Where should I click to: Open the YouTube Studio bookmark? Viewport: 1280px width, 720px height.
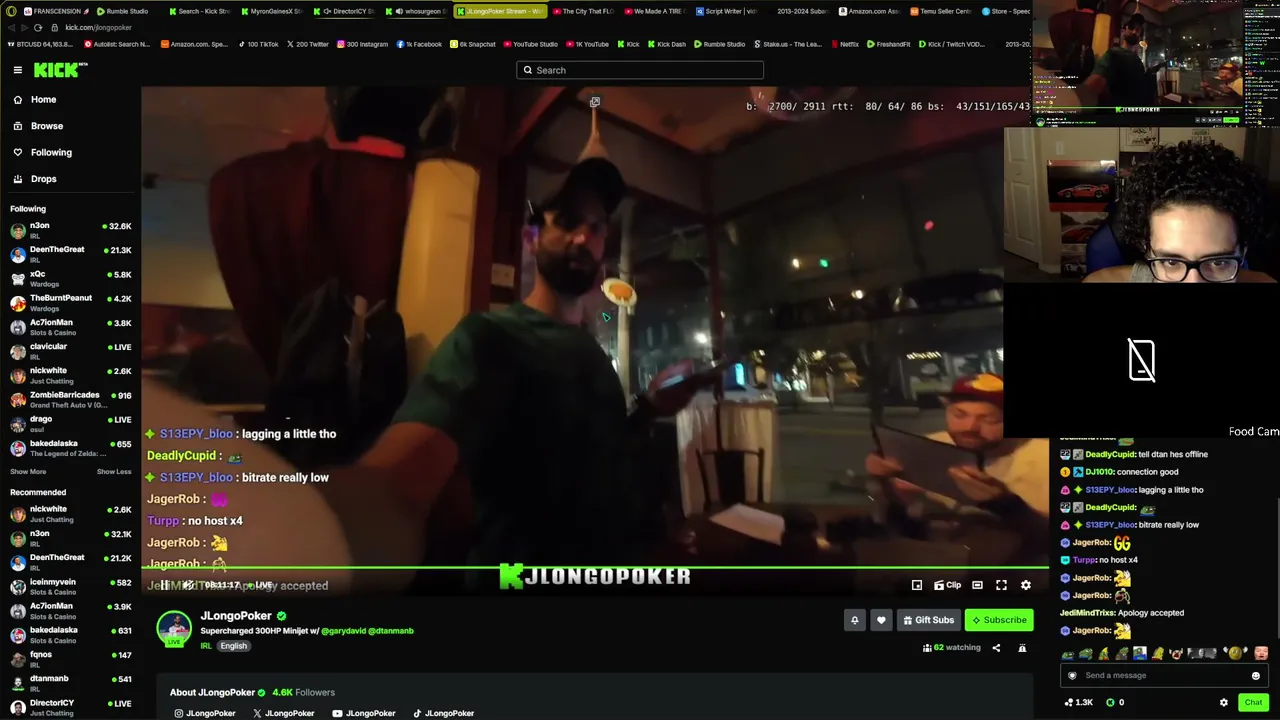click(x=530, y=44)
